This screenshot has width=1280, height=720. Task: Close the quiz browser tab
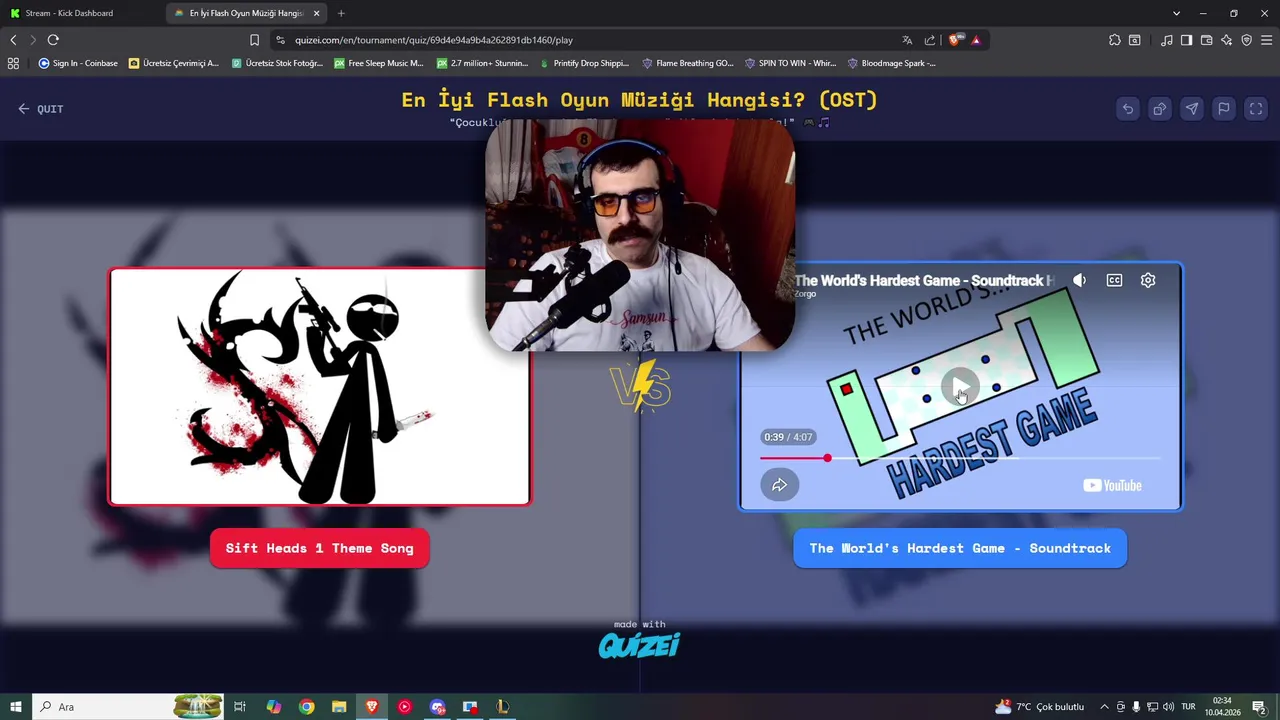click(317, 13)
